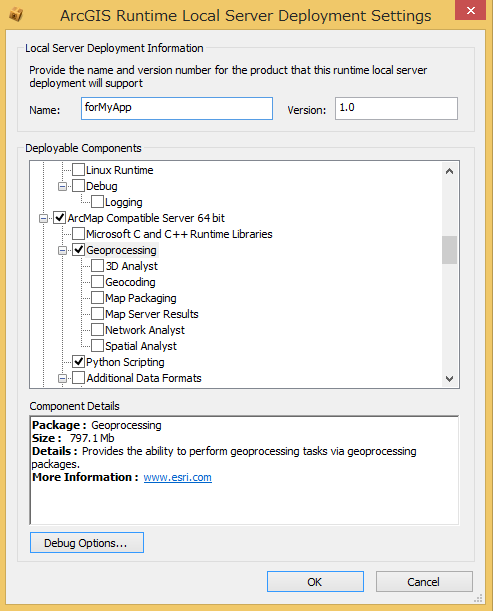Collapse ArcMap Compatible Server 64 bit node

point(43,218)
